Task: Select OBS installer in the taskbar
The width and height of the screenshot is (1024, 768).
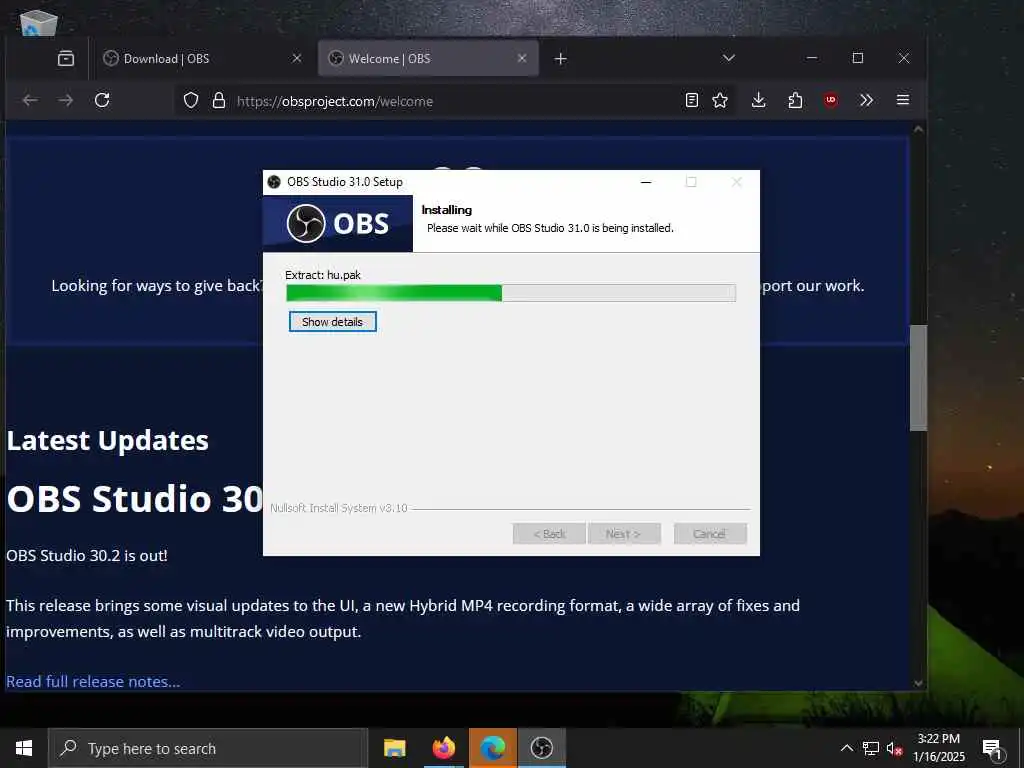Action: click(x=541, y=748)
